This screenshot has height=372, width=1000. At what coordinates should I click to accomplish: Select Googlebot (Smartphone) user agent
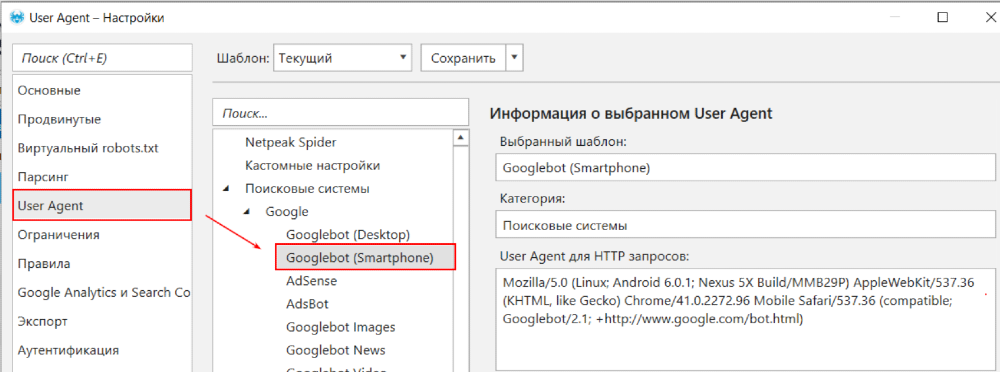tap(365, 258)
